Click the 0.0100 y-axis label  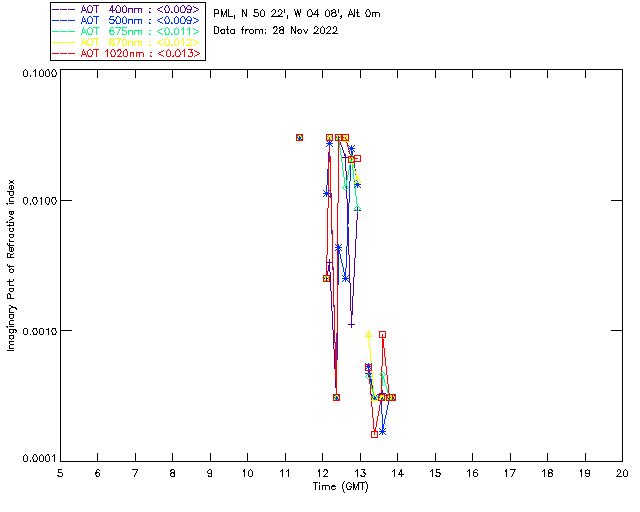click(x=39, y=201)
